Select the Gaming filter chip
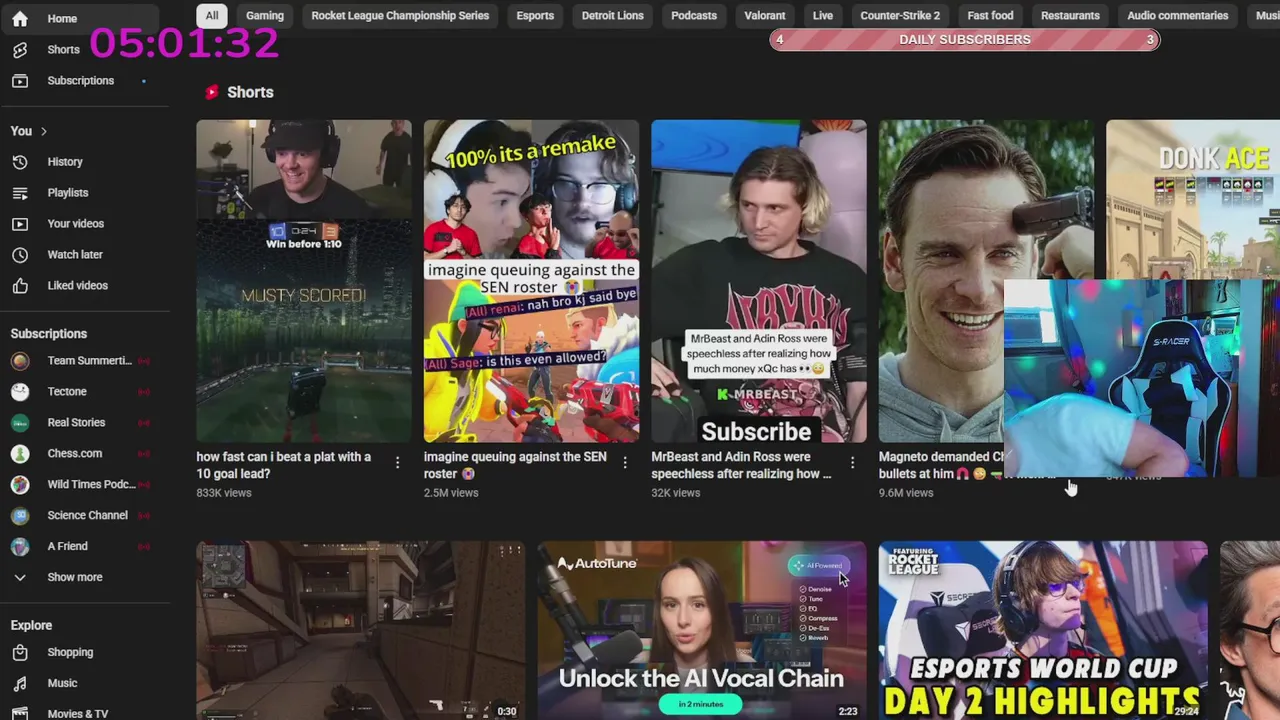Viewport: 1280px width, 720px height. (265, 15)
